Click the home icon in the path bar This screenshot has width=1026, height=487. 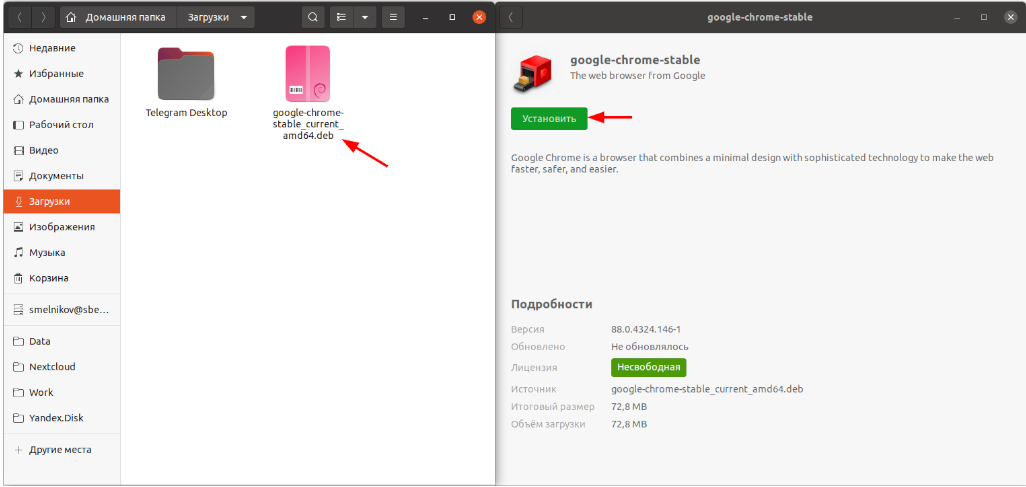[73, 18]
